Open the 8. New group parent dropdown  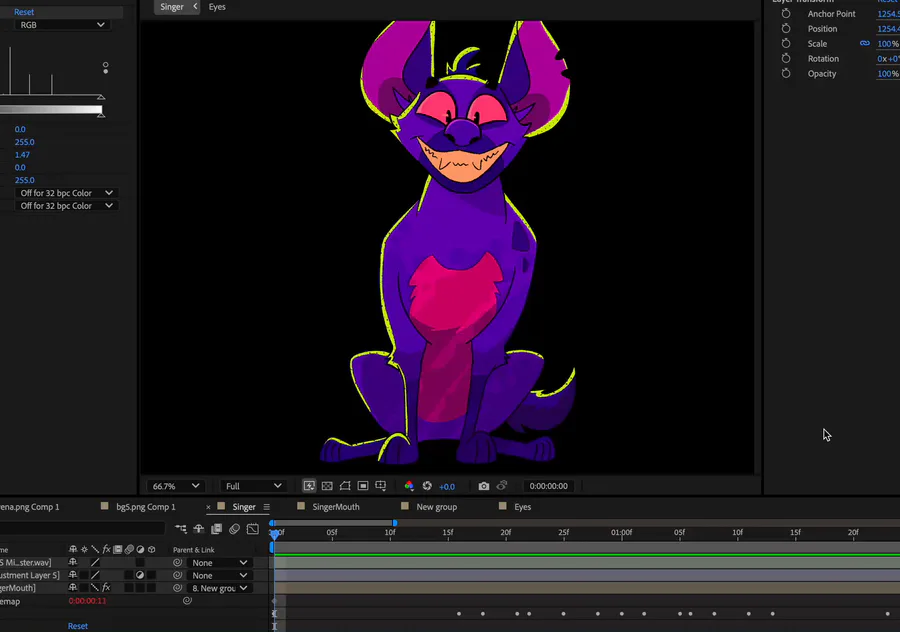point(220,588)
